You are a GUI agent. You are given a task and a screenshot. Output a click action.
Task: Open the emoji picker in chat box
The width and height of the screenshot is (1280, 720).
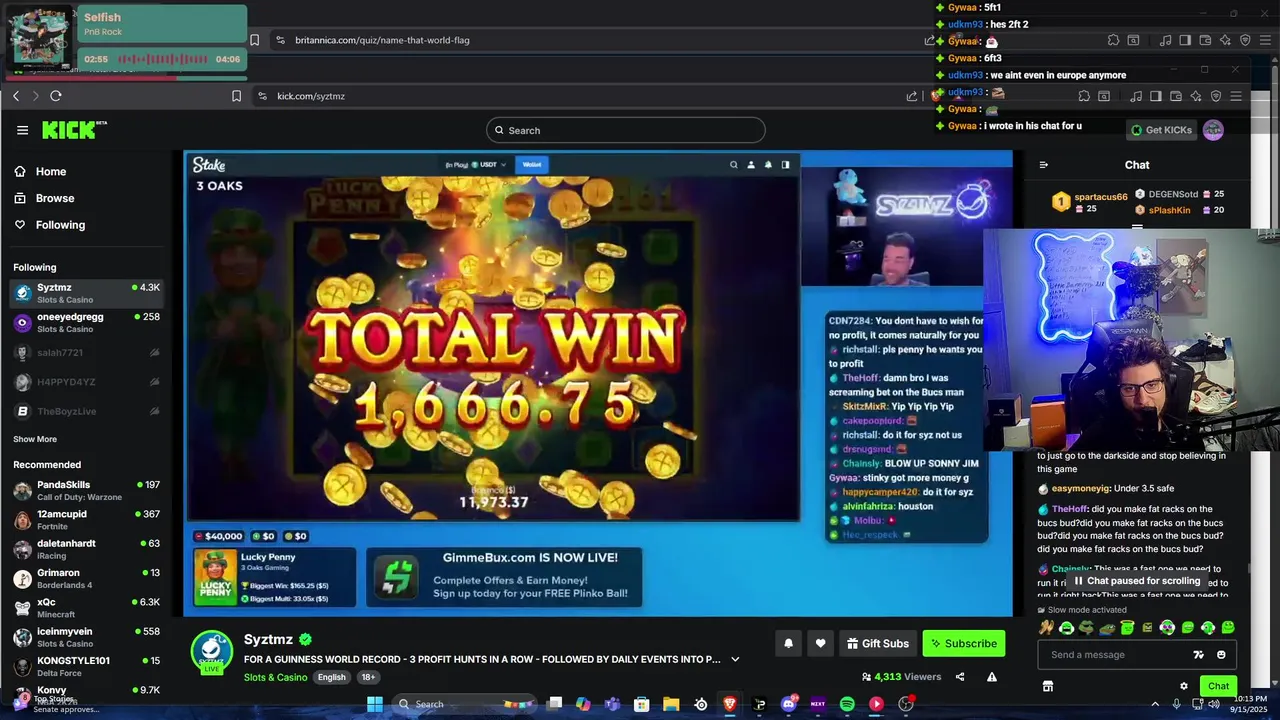(x=1221, y=655)
